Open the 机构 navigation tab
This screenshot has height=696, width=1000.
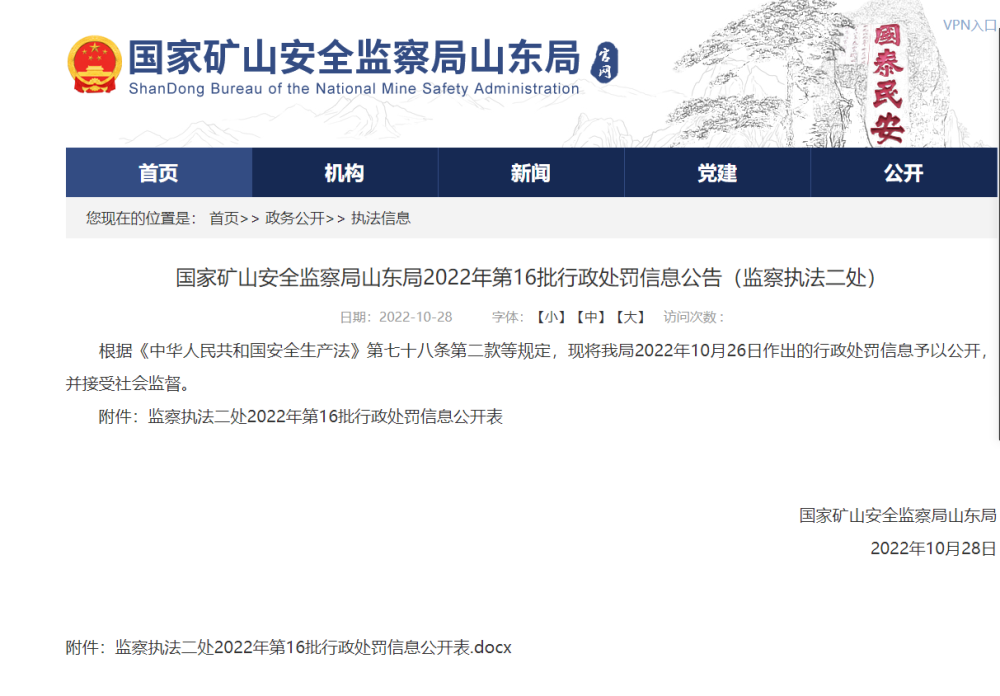(344, 173)
